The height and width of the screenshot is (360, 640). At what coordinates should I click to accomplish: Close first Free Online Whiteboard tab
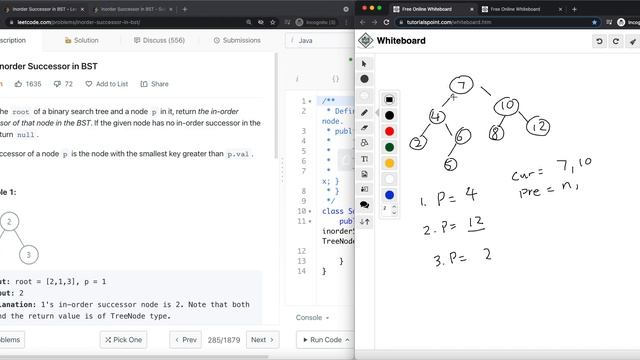pyautogui.click(x=472, y=9)
